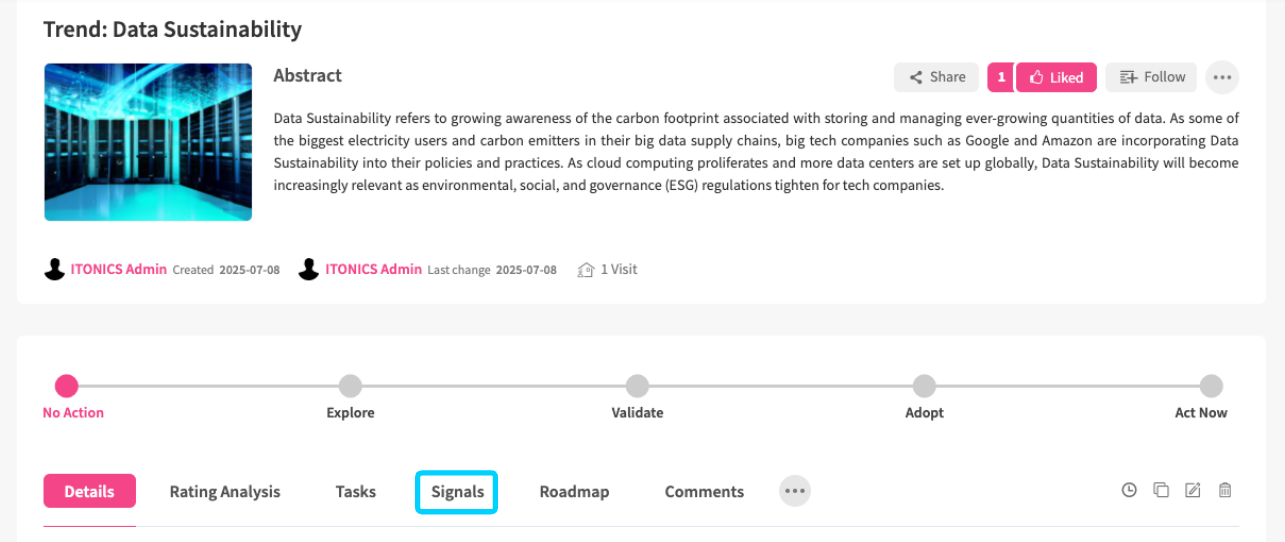Toggle Follow for this trend

click(x=1152, y=77)
